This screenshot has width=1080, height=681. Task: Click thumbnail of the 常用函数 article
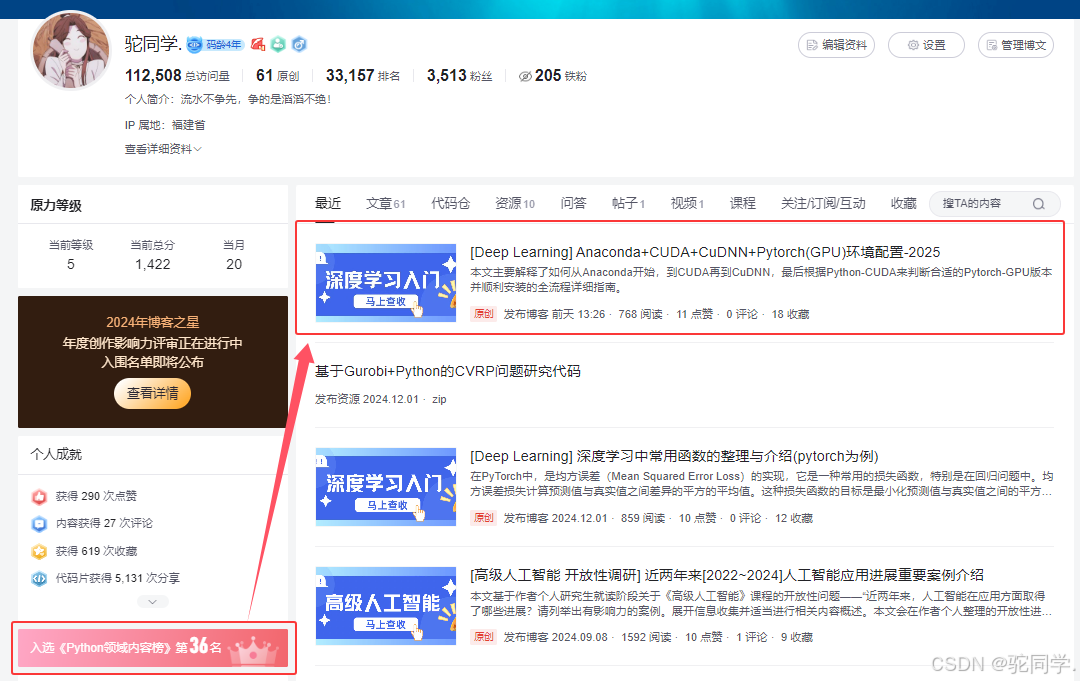pyautogui.click(x=386, y=487)
